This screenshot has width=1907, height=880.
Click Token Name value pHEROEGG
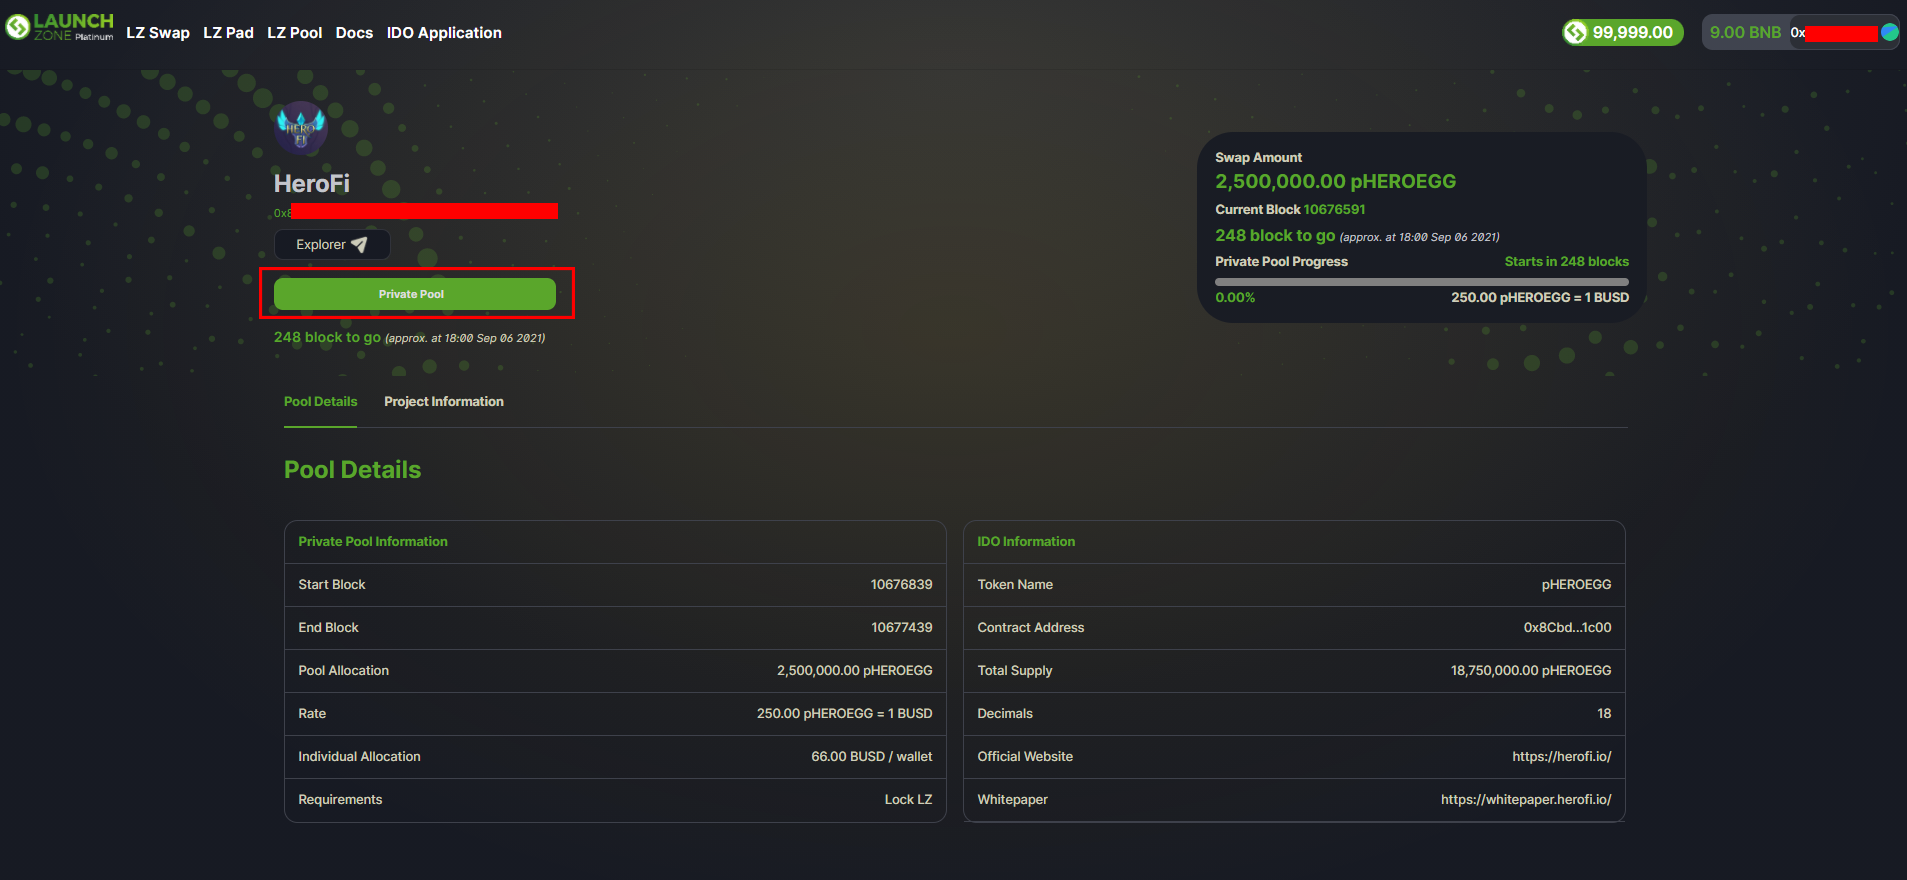tap(1576, 584)
